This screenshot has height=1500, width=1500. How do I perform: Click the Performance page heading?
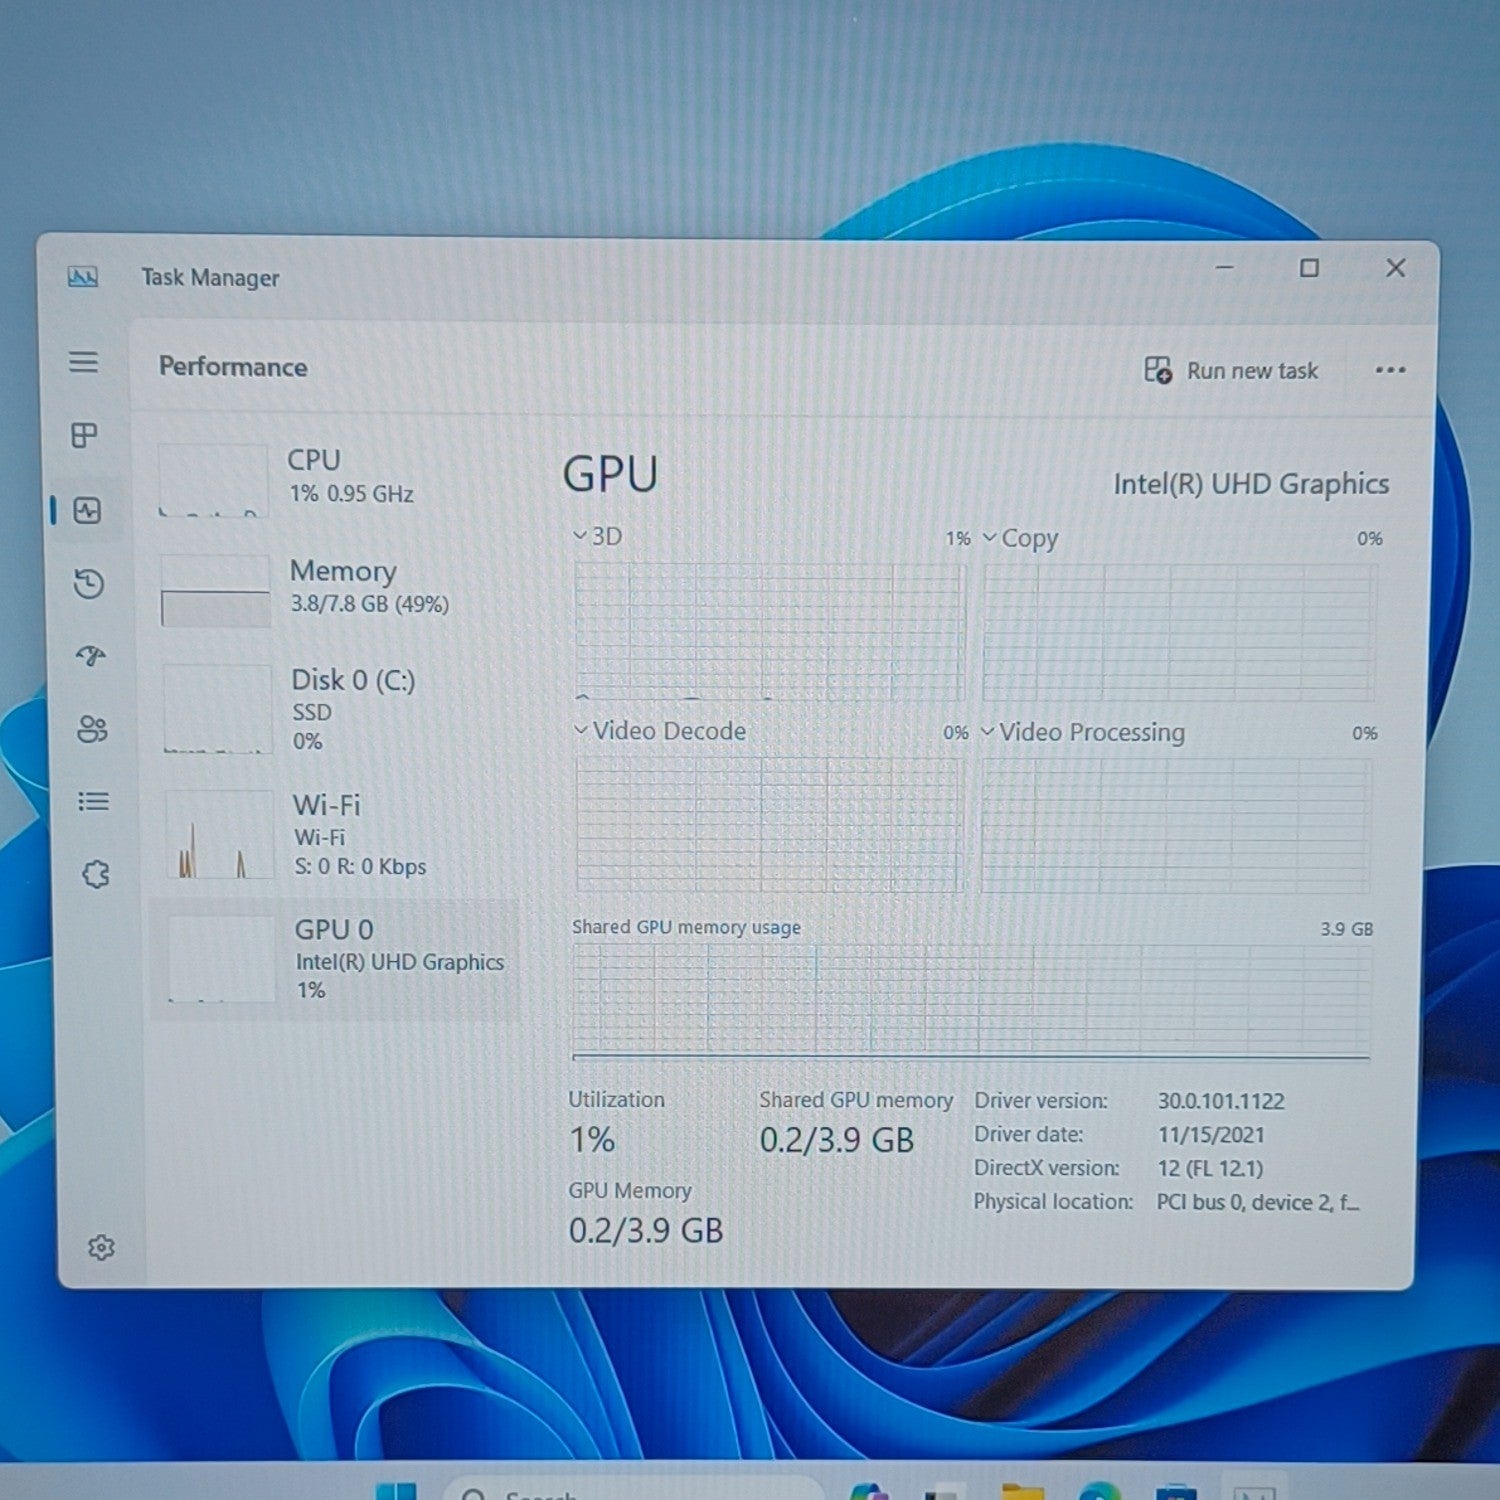233,366
